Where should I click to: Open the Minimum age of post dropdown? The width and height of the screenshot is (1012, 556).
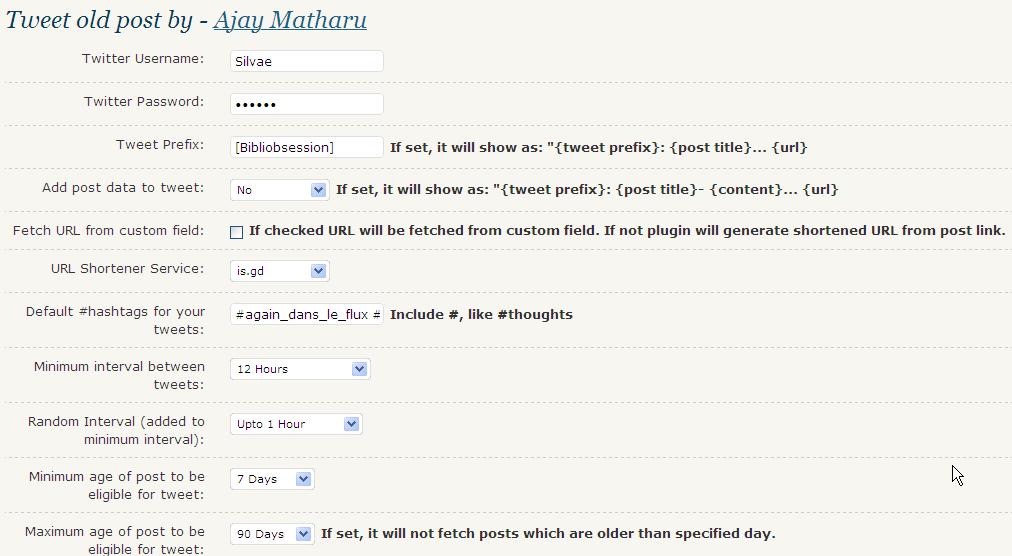(272, 479)
